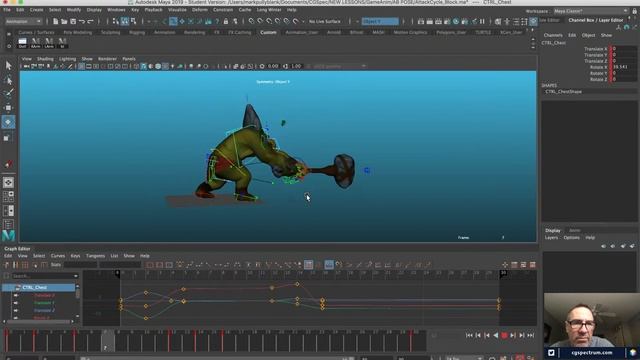
Task: Switch to the Display layer tab
Action: (x=553, y=231)
